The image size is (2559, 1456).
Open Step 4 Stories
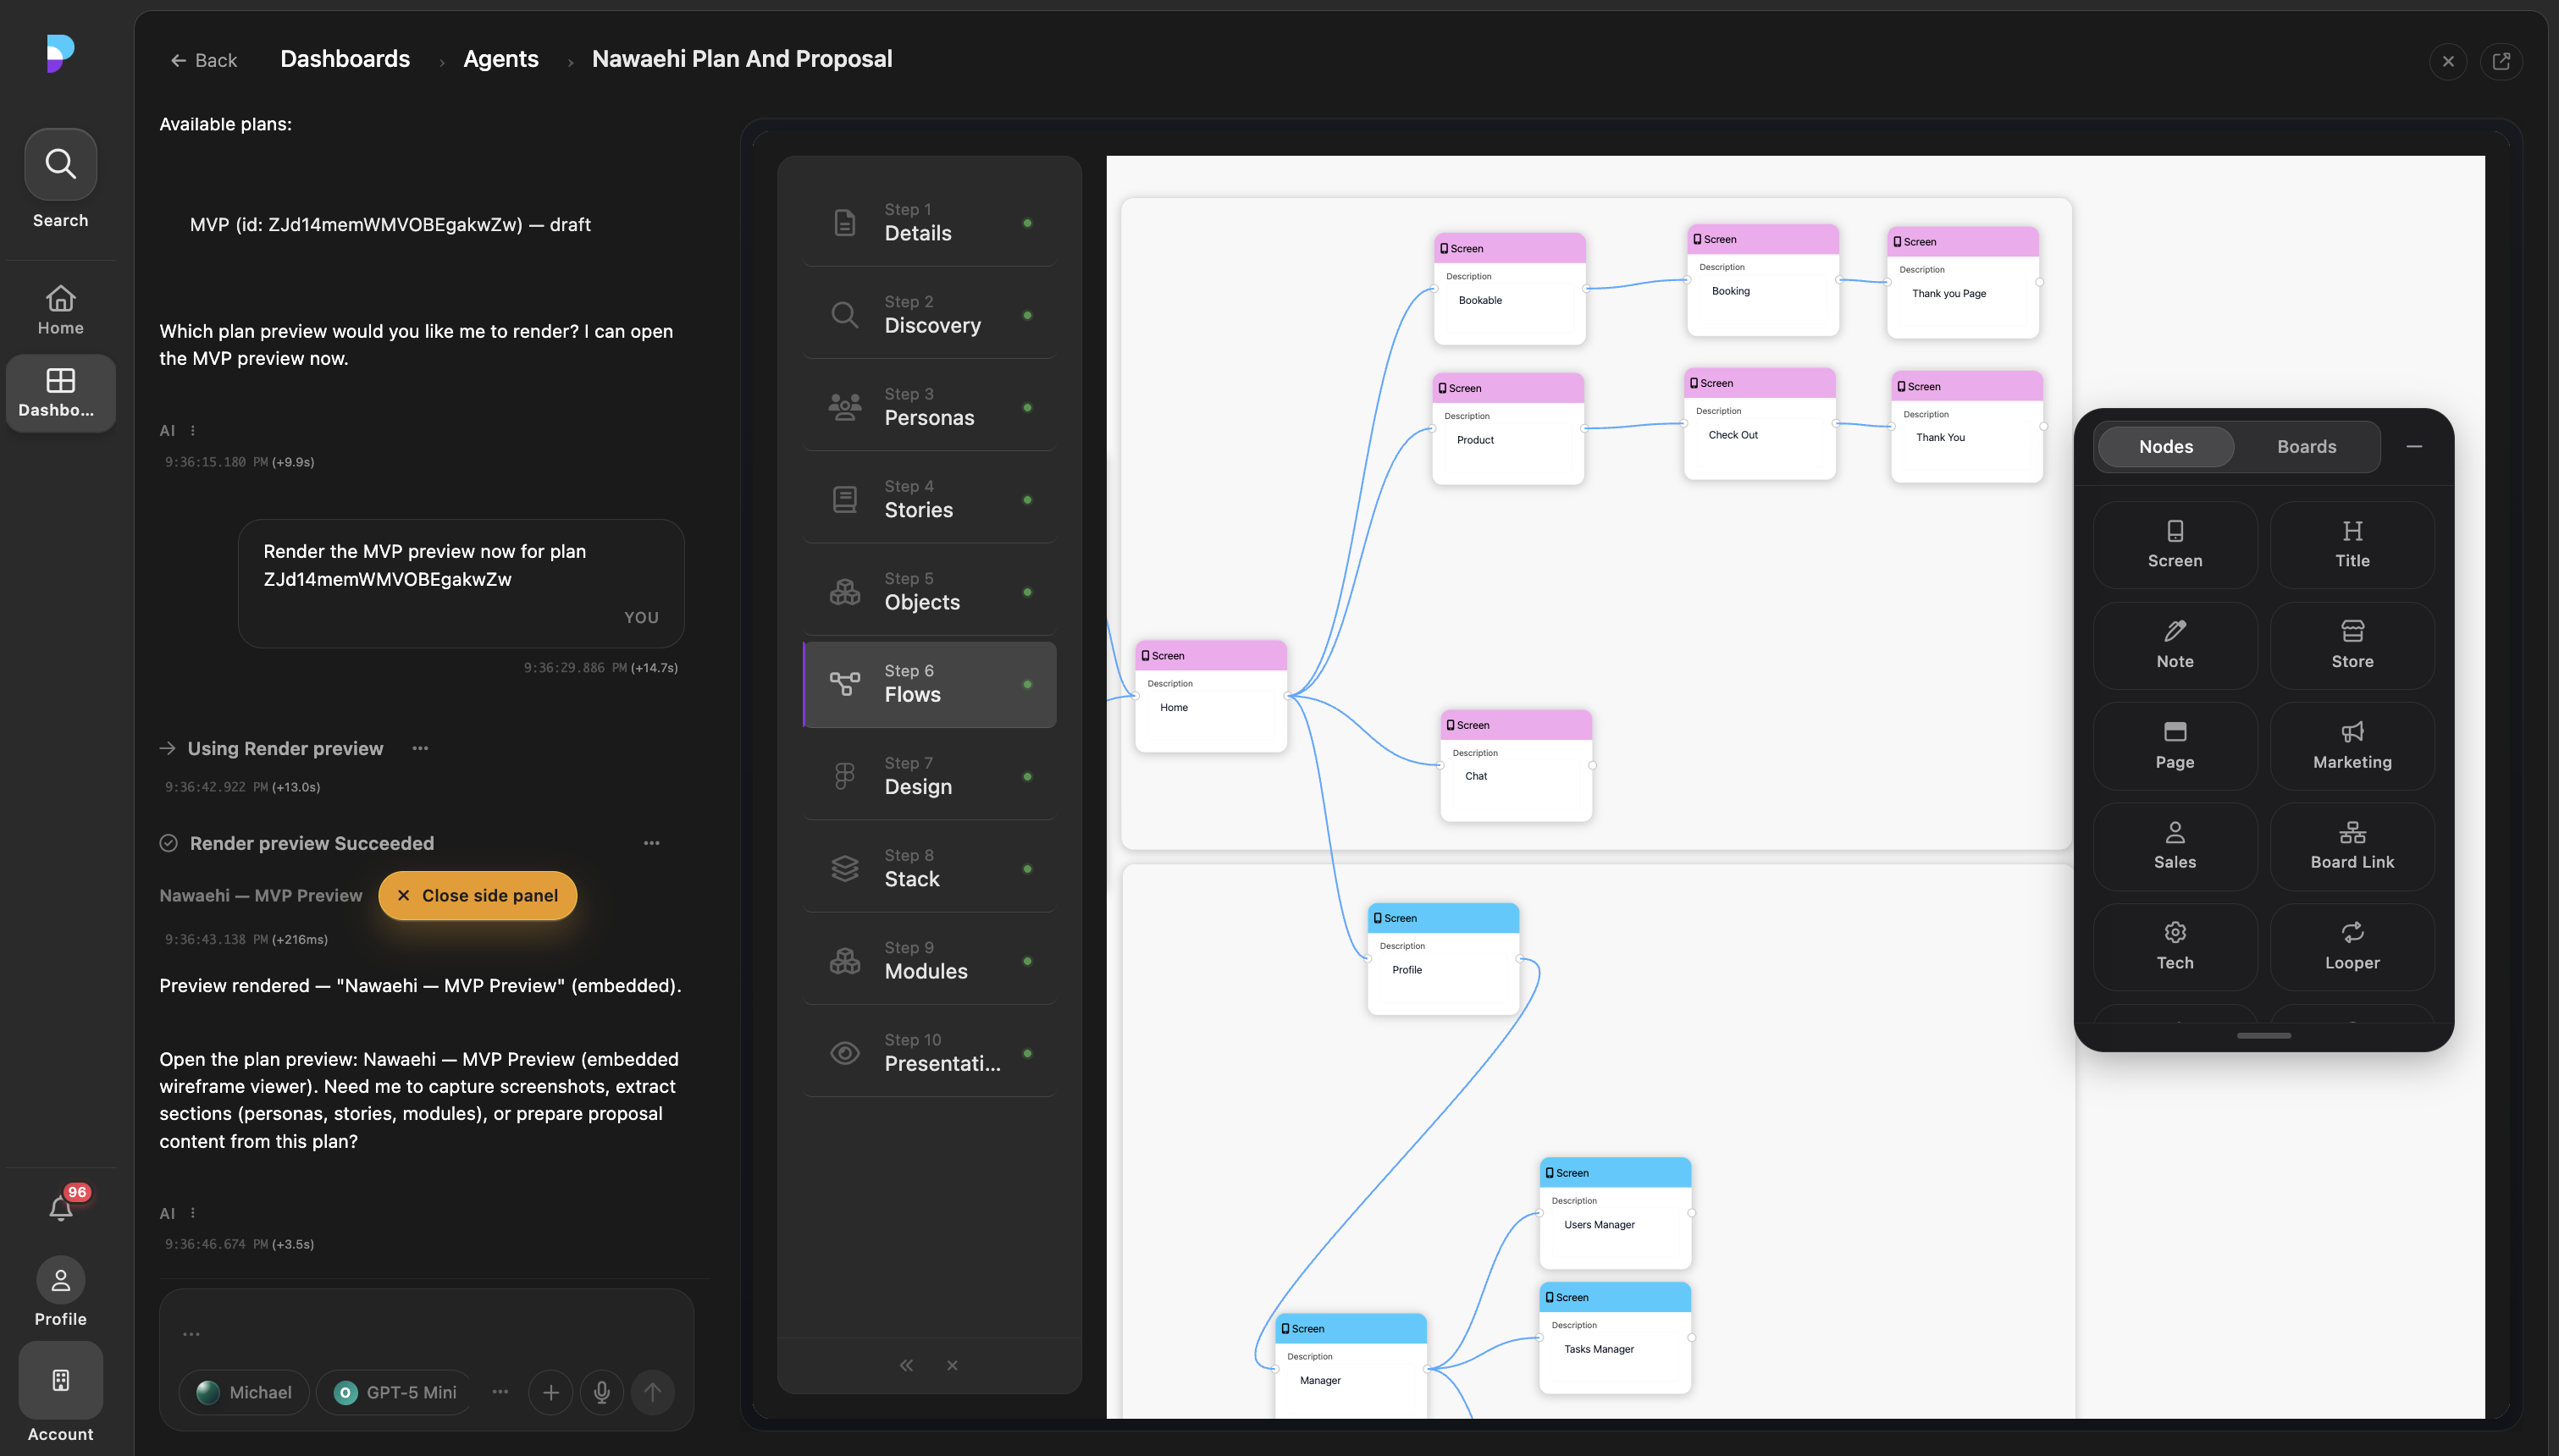[929, 499]
